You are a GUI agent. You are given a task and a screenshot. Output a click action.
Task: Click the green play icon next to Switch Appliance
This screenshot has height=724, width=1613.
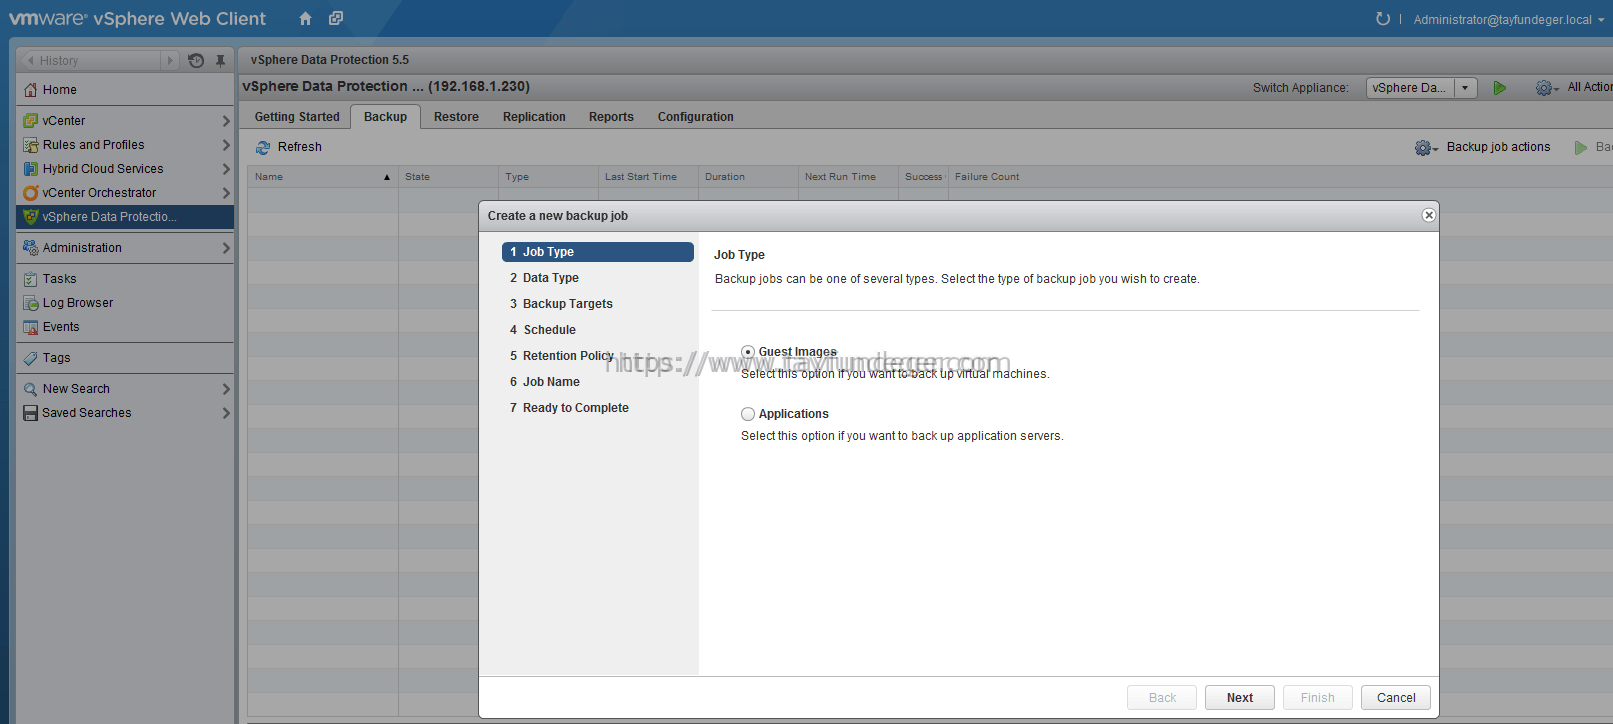[x=1499, y=88]
